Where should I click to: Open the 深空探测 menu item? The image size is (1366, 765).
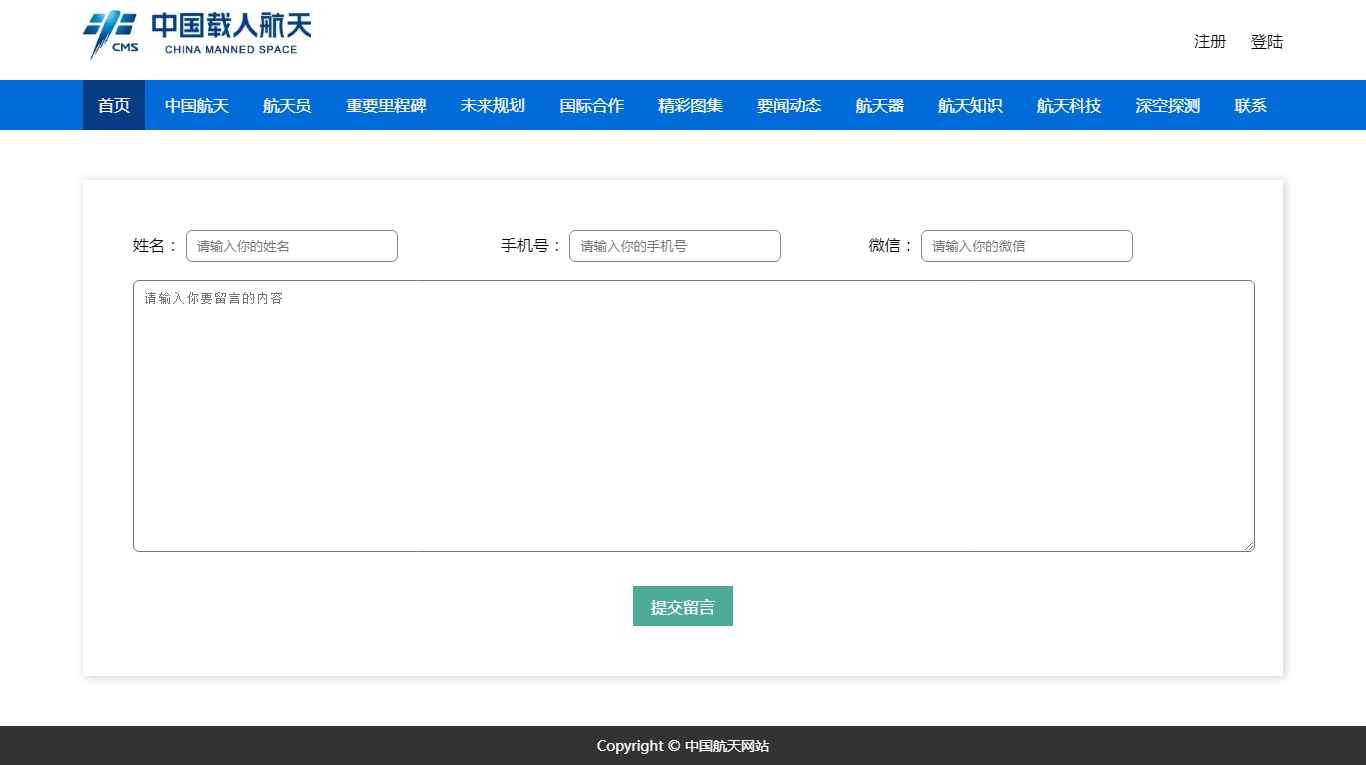pos(1167,106)
